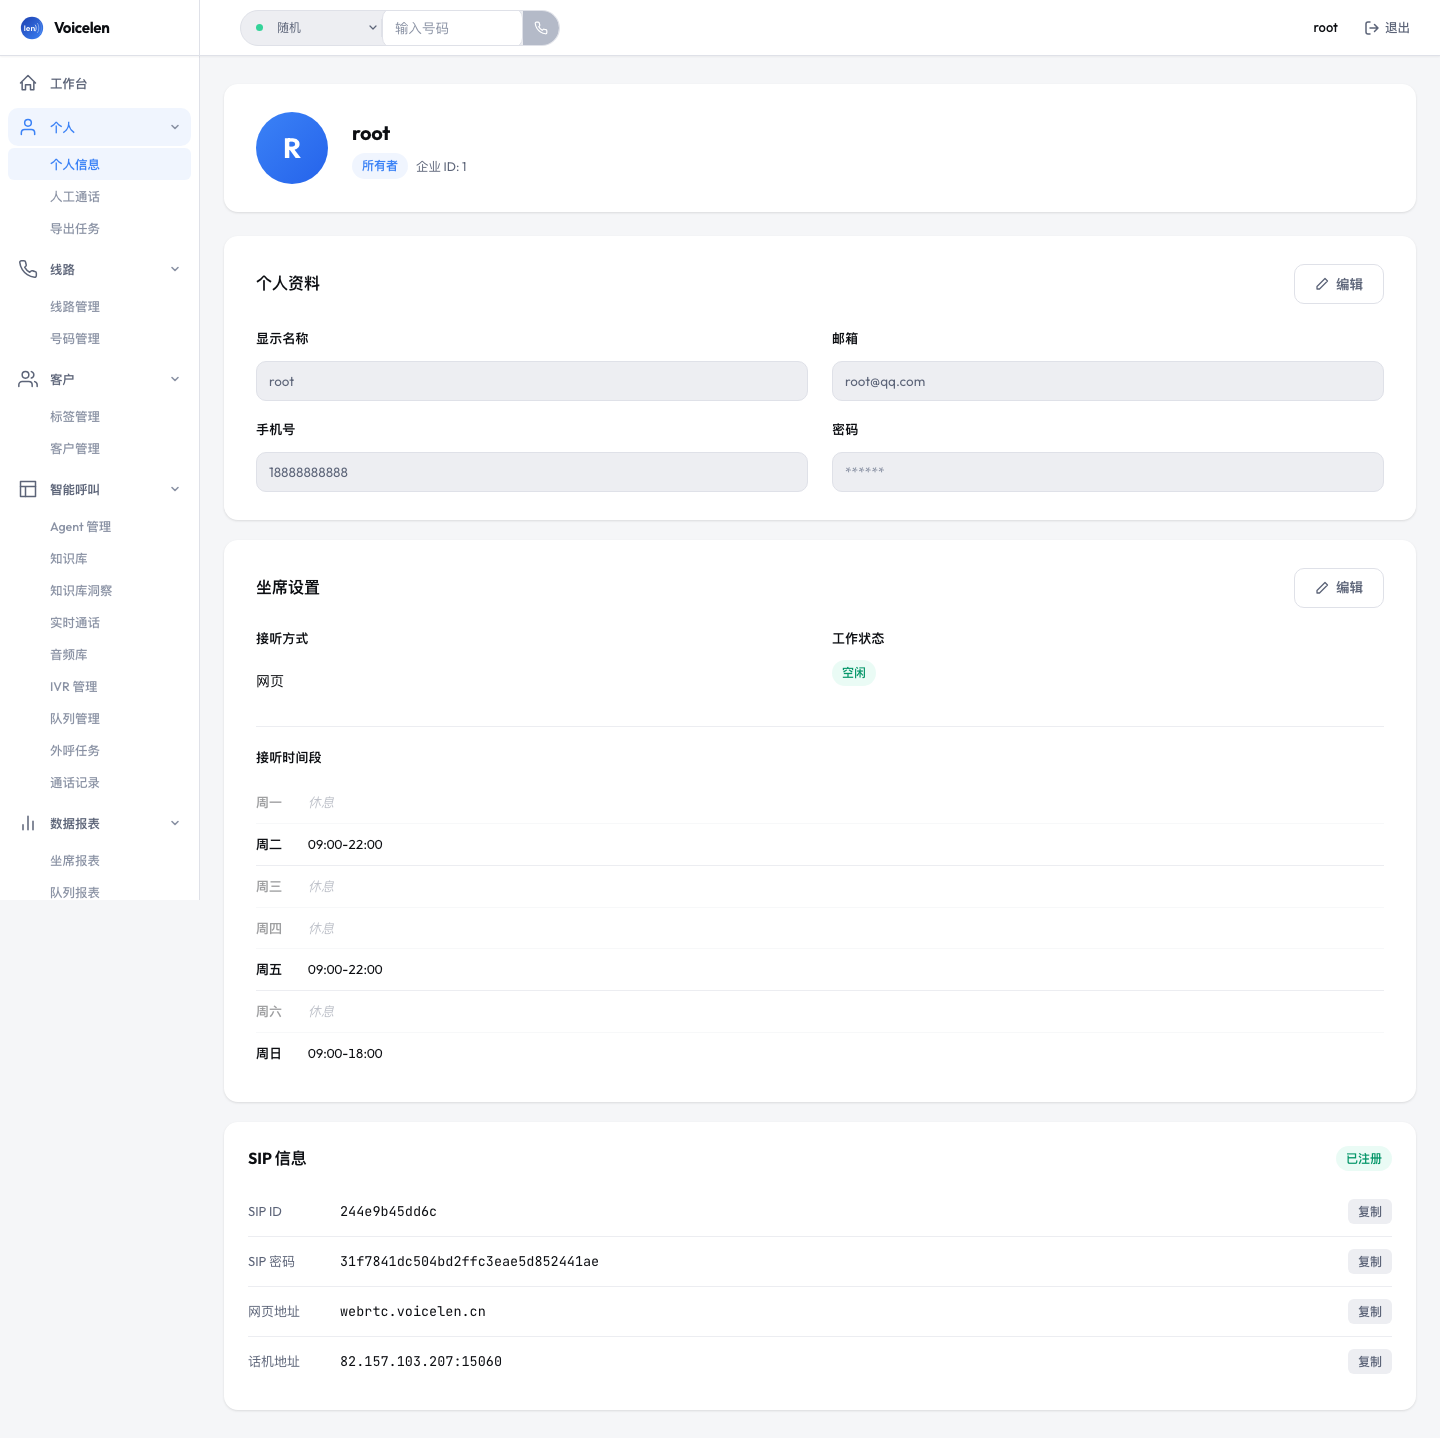Click the 手机号 field 18888888888
1440x1438 pixels.
point(532,472)
